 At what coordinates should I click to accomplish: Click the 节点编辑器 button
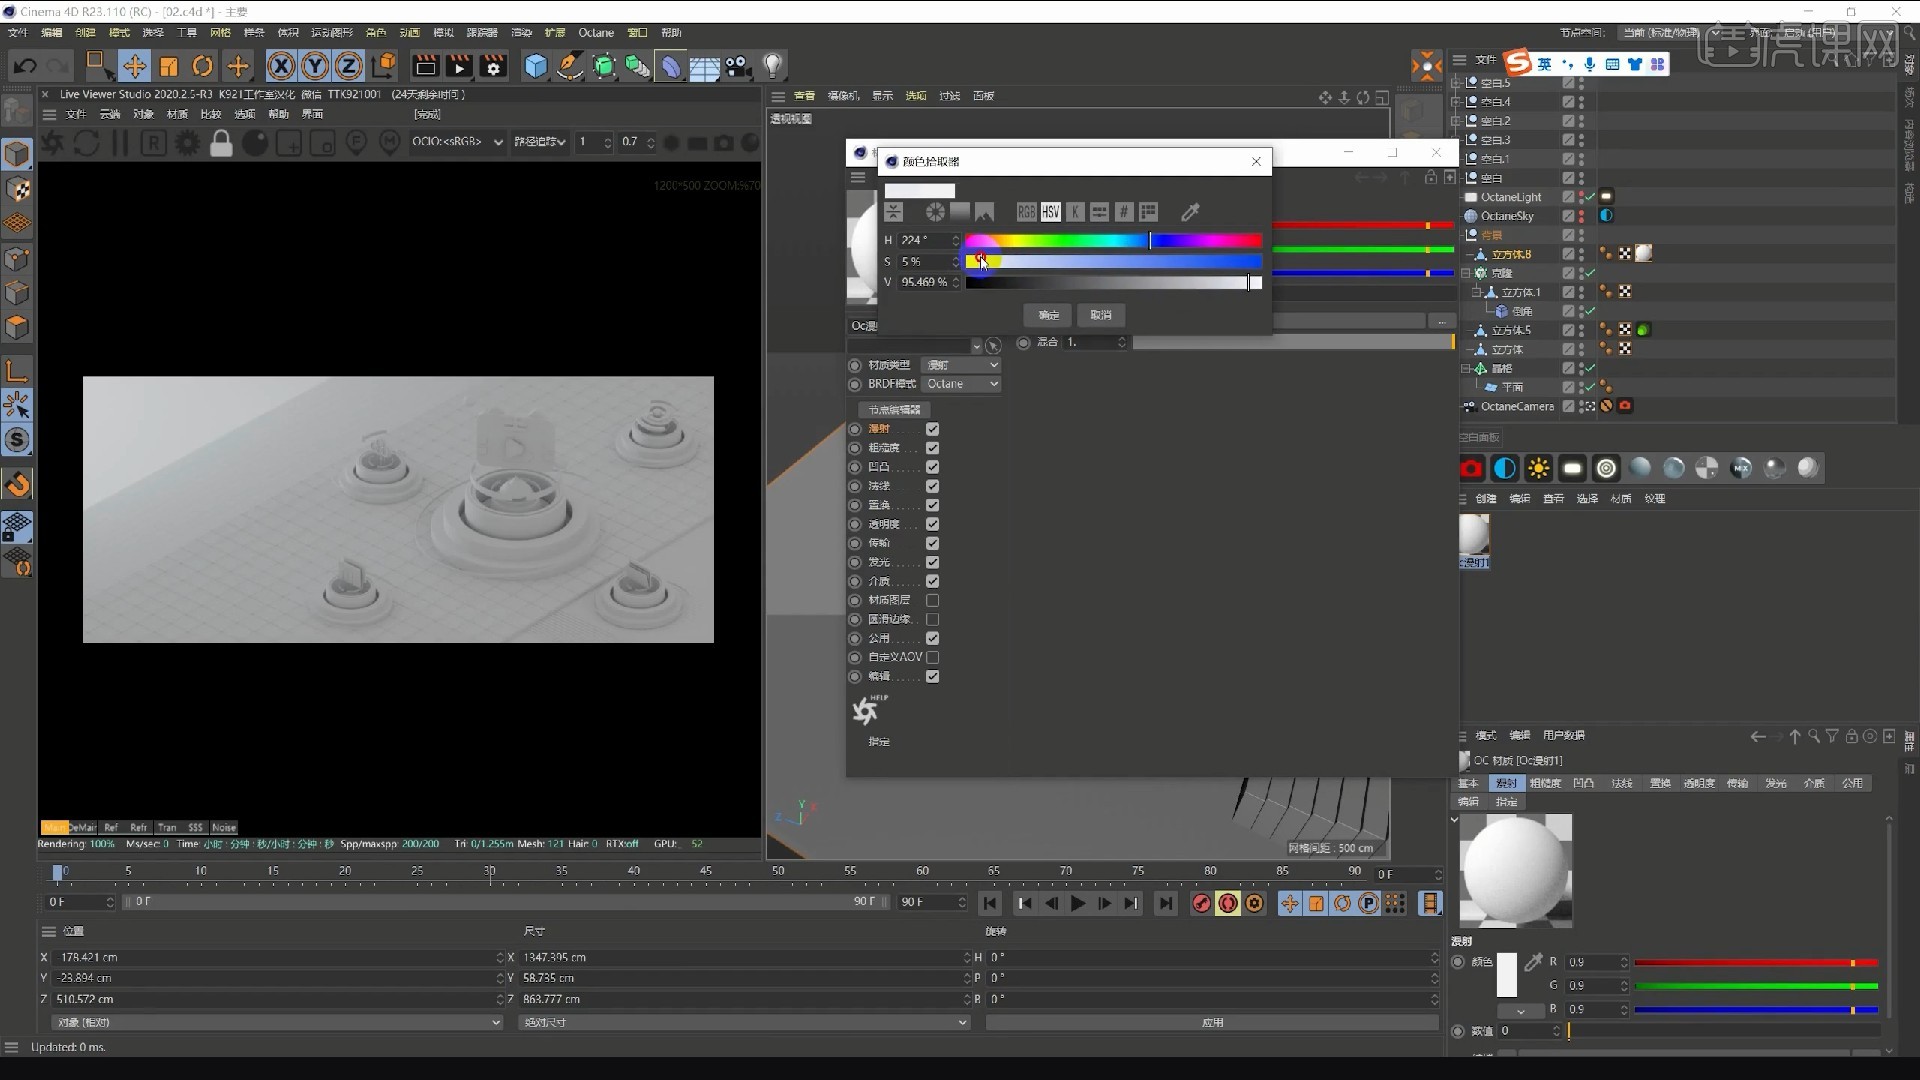pyautogui.click(x=894, y=409)
